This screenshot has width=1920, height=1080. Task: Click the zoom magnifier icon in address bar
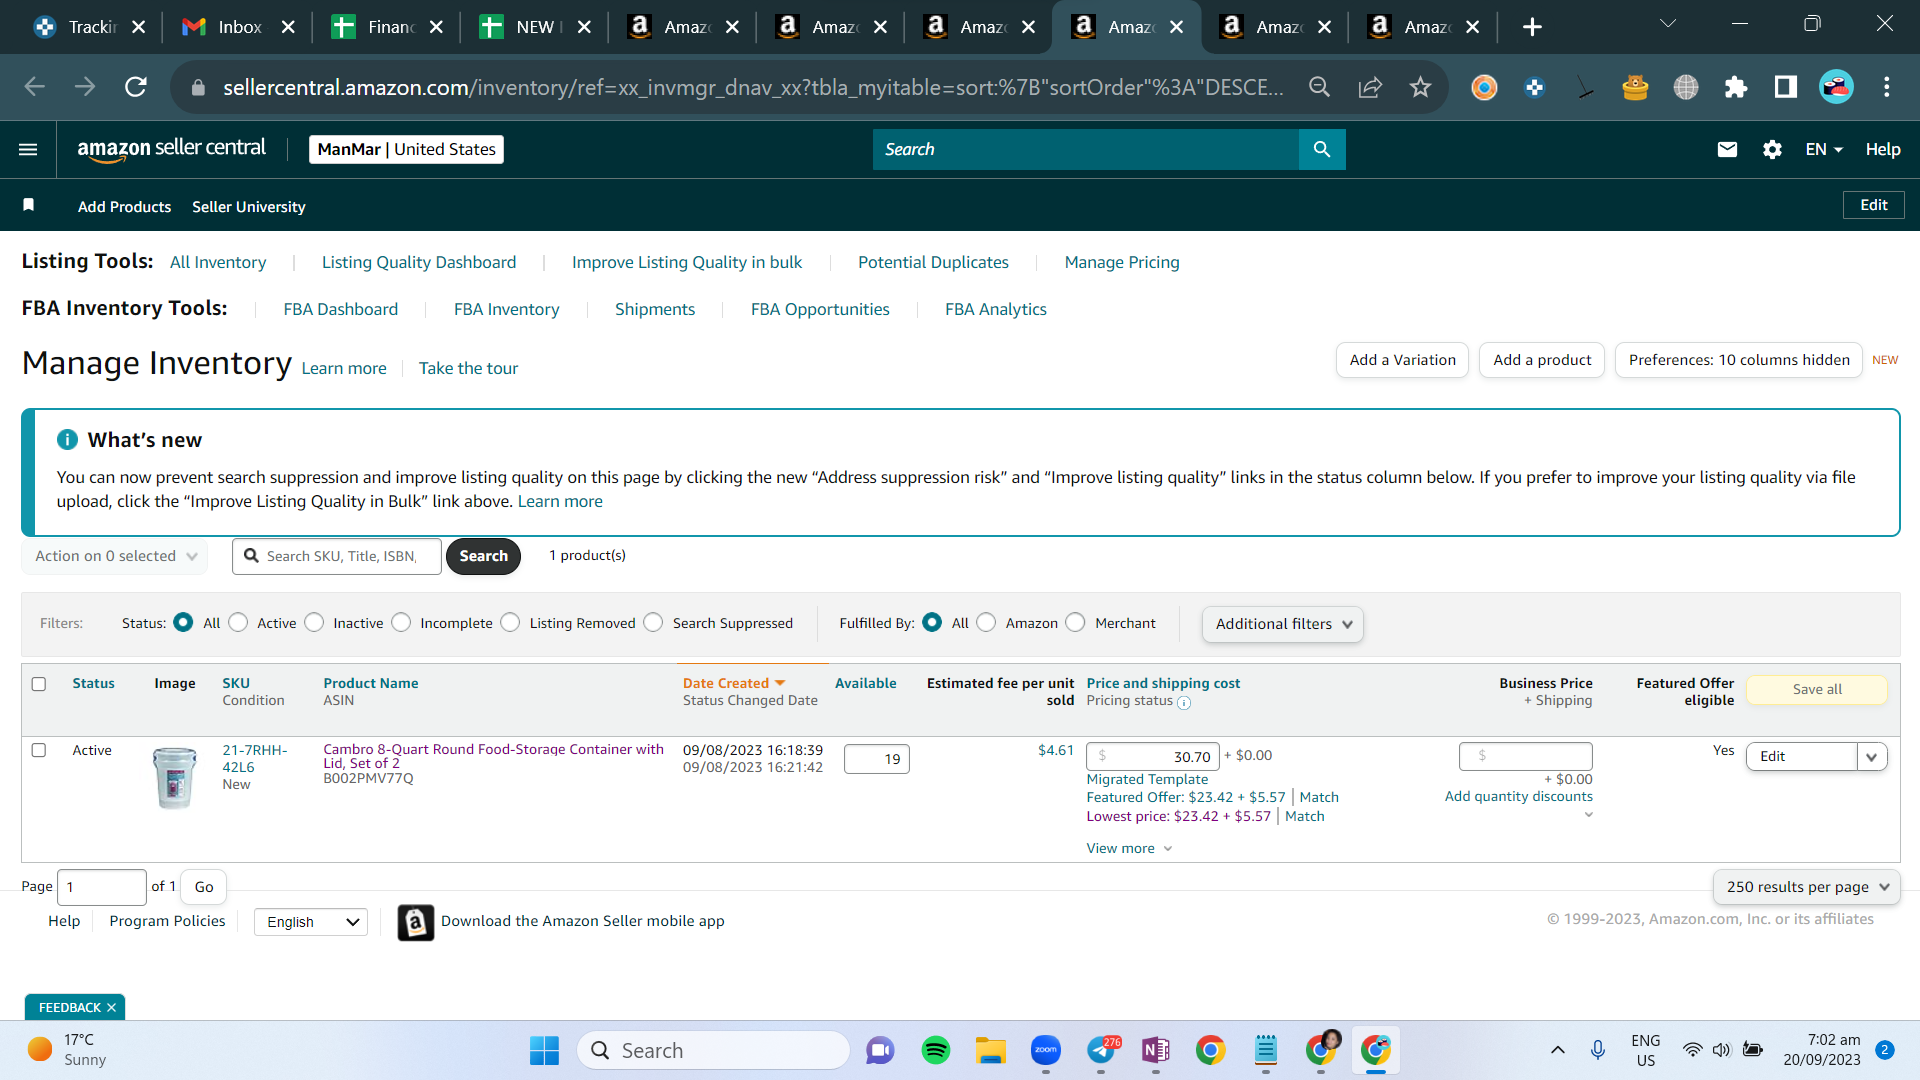click(1319, 87)
